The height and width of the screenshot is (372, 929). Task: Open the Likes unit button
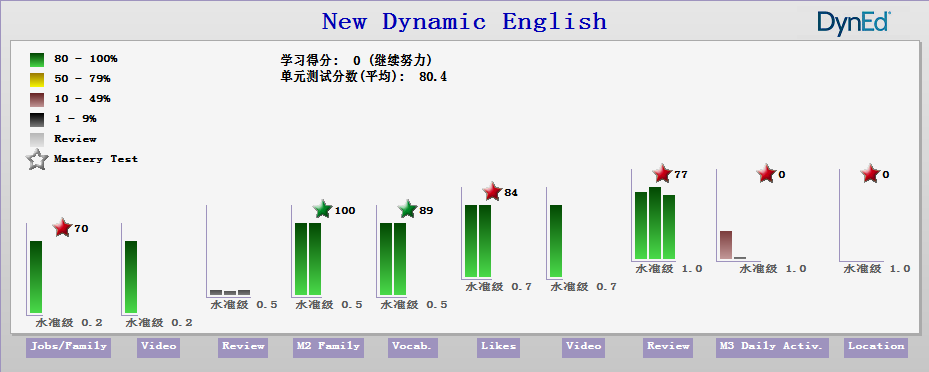coord(498,347)
